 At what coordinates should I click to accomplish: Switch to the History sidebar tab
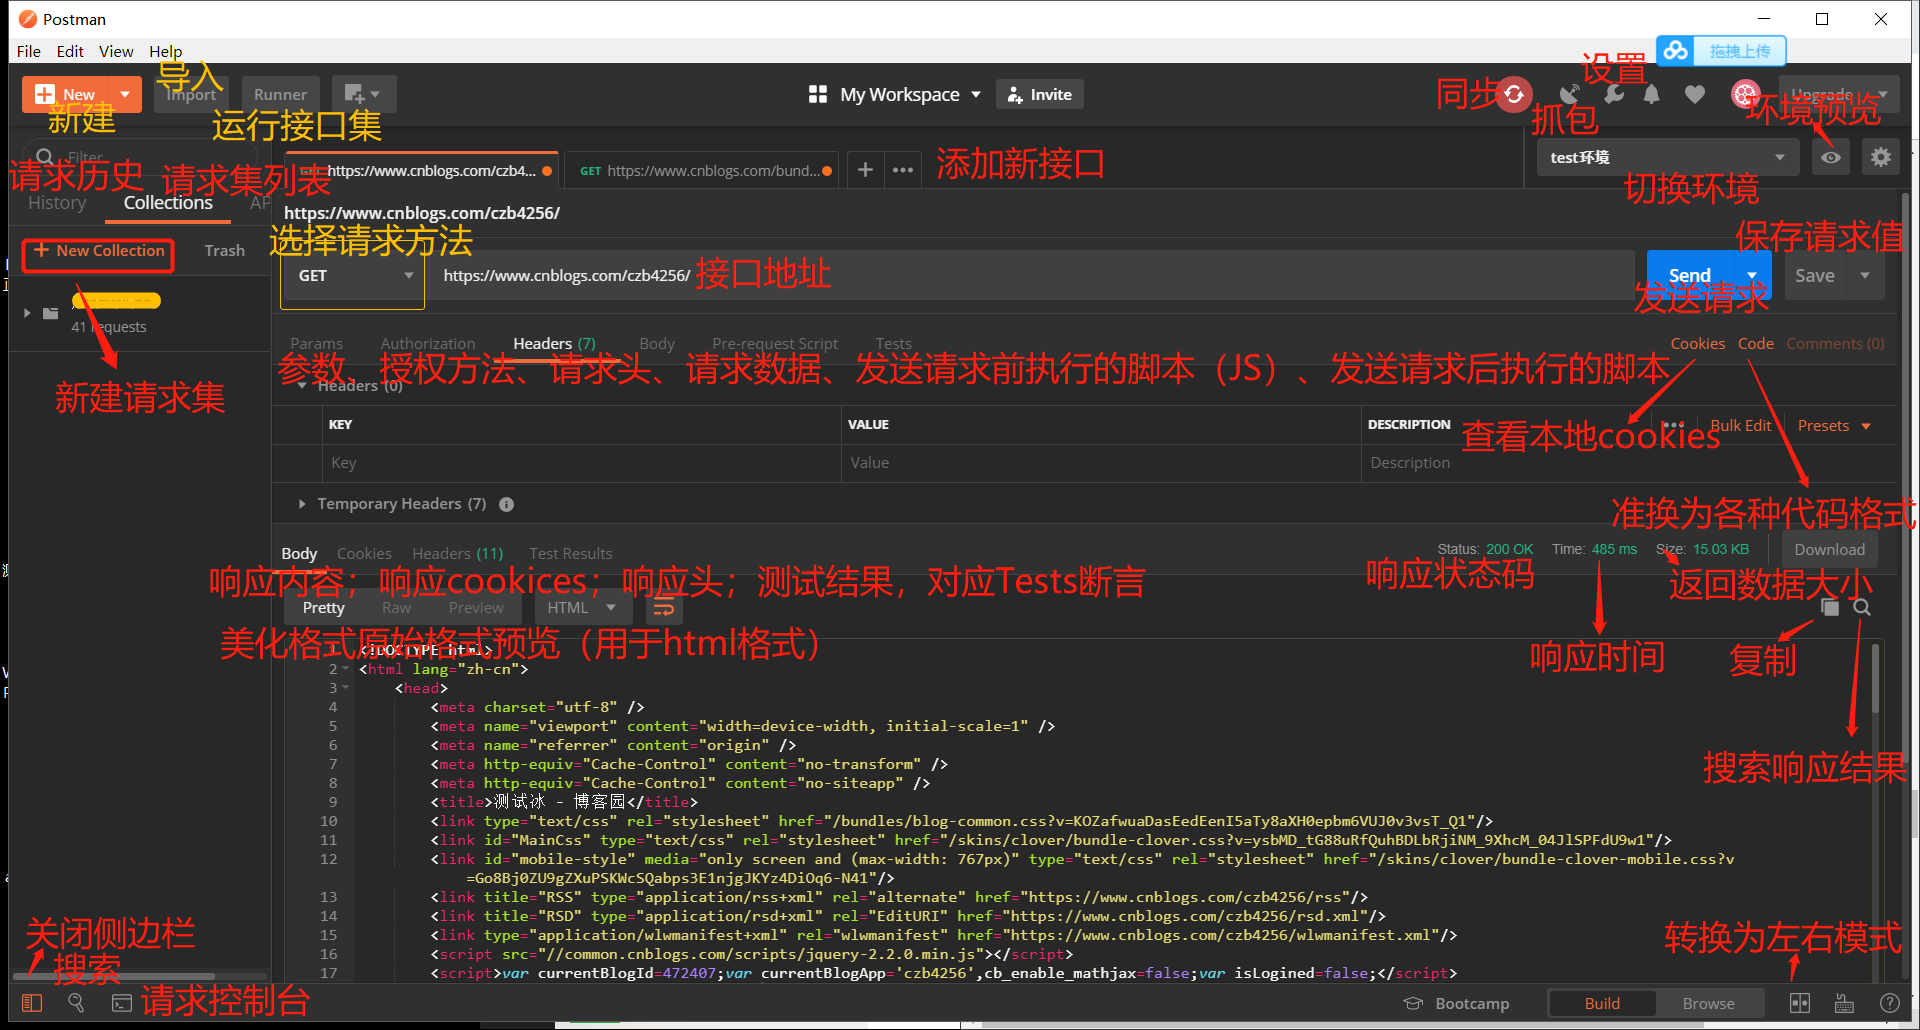(x=57, y=203)
